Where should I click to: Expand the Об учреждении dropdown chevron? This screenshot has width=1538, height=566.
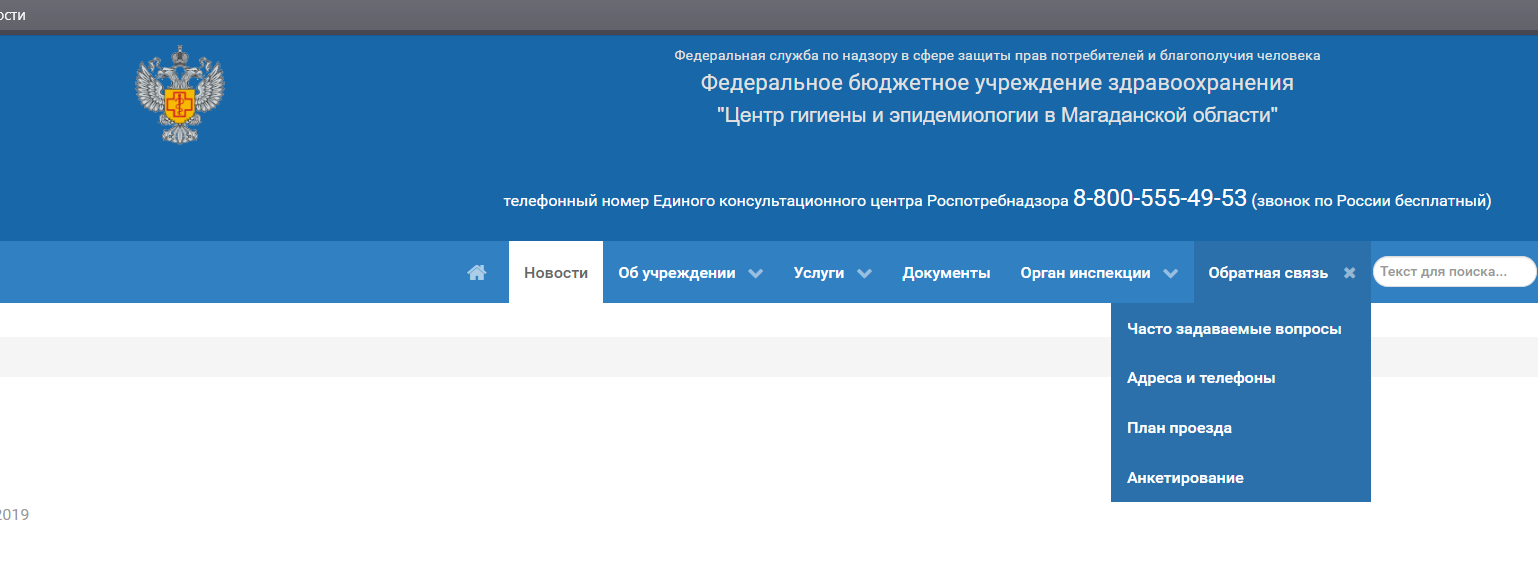(x=756, y=273)
